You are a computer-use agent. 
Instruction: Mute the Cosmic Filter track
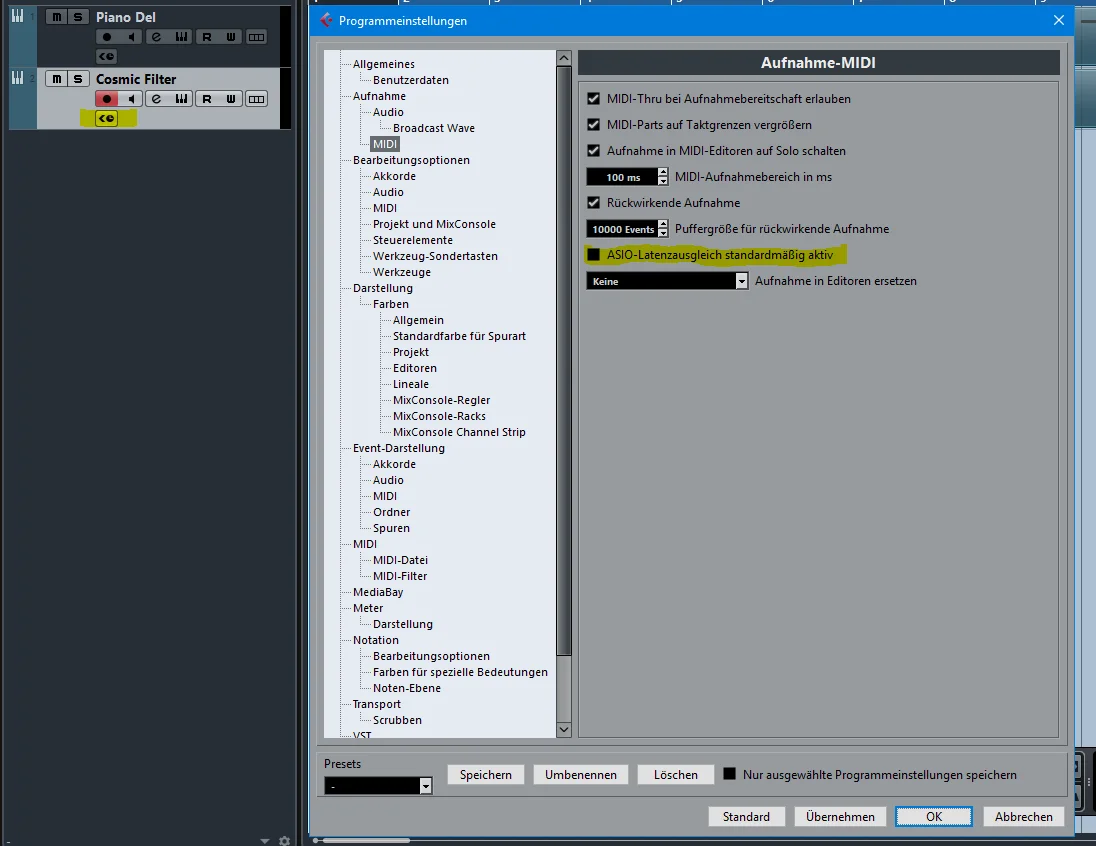[57, 79]
